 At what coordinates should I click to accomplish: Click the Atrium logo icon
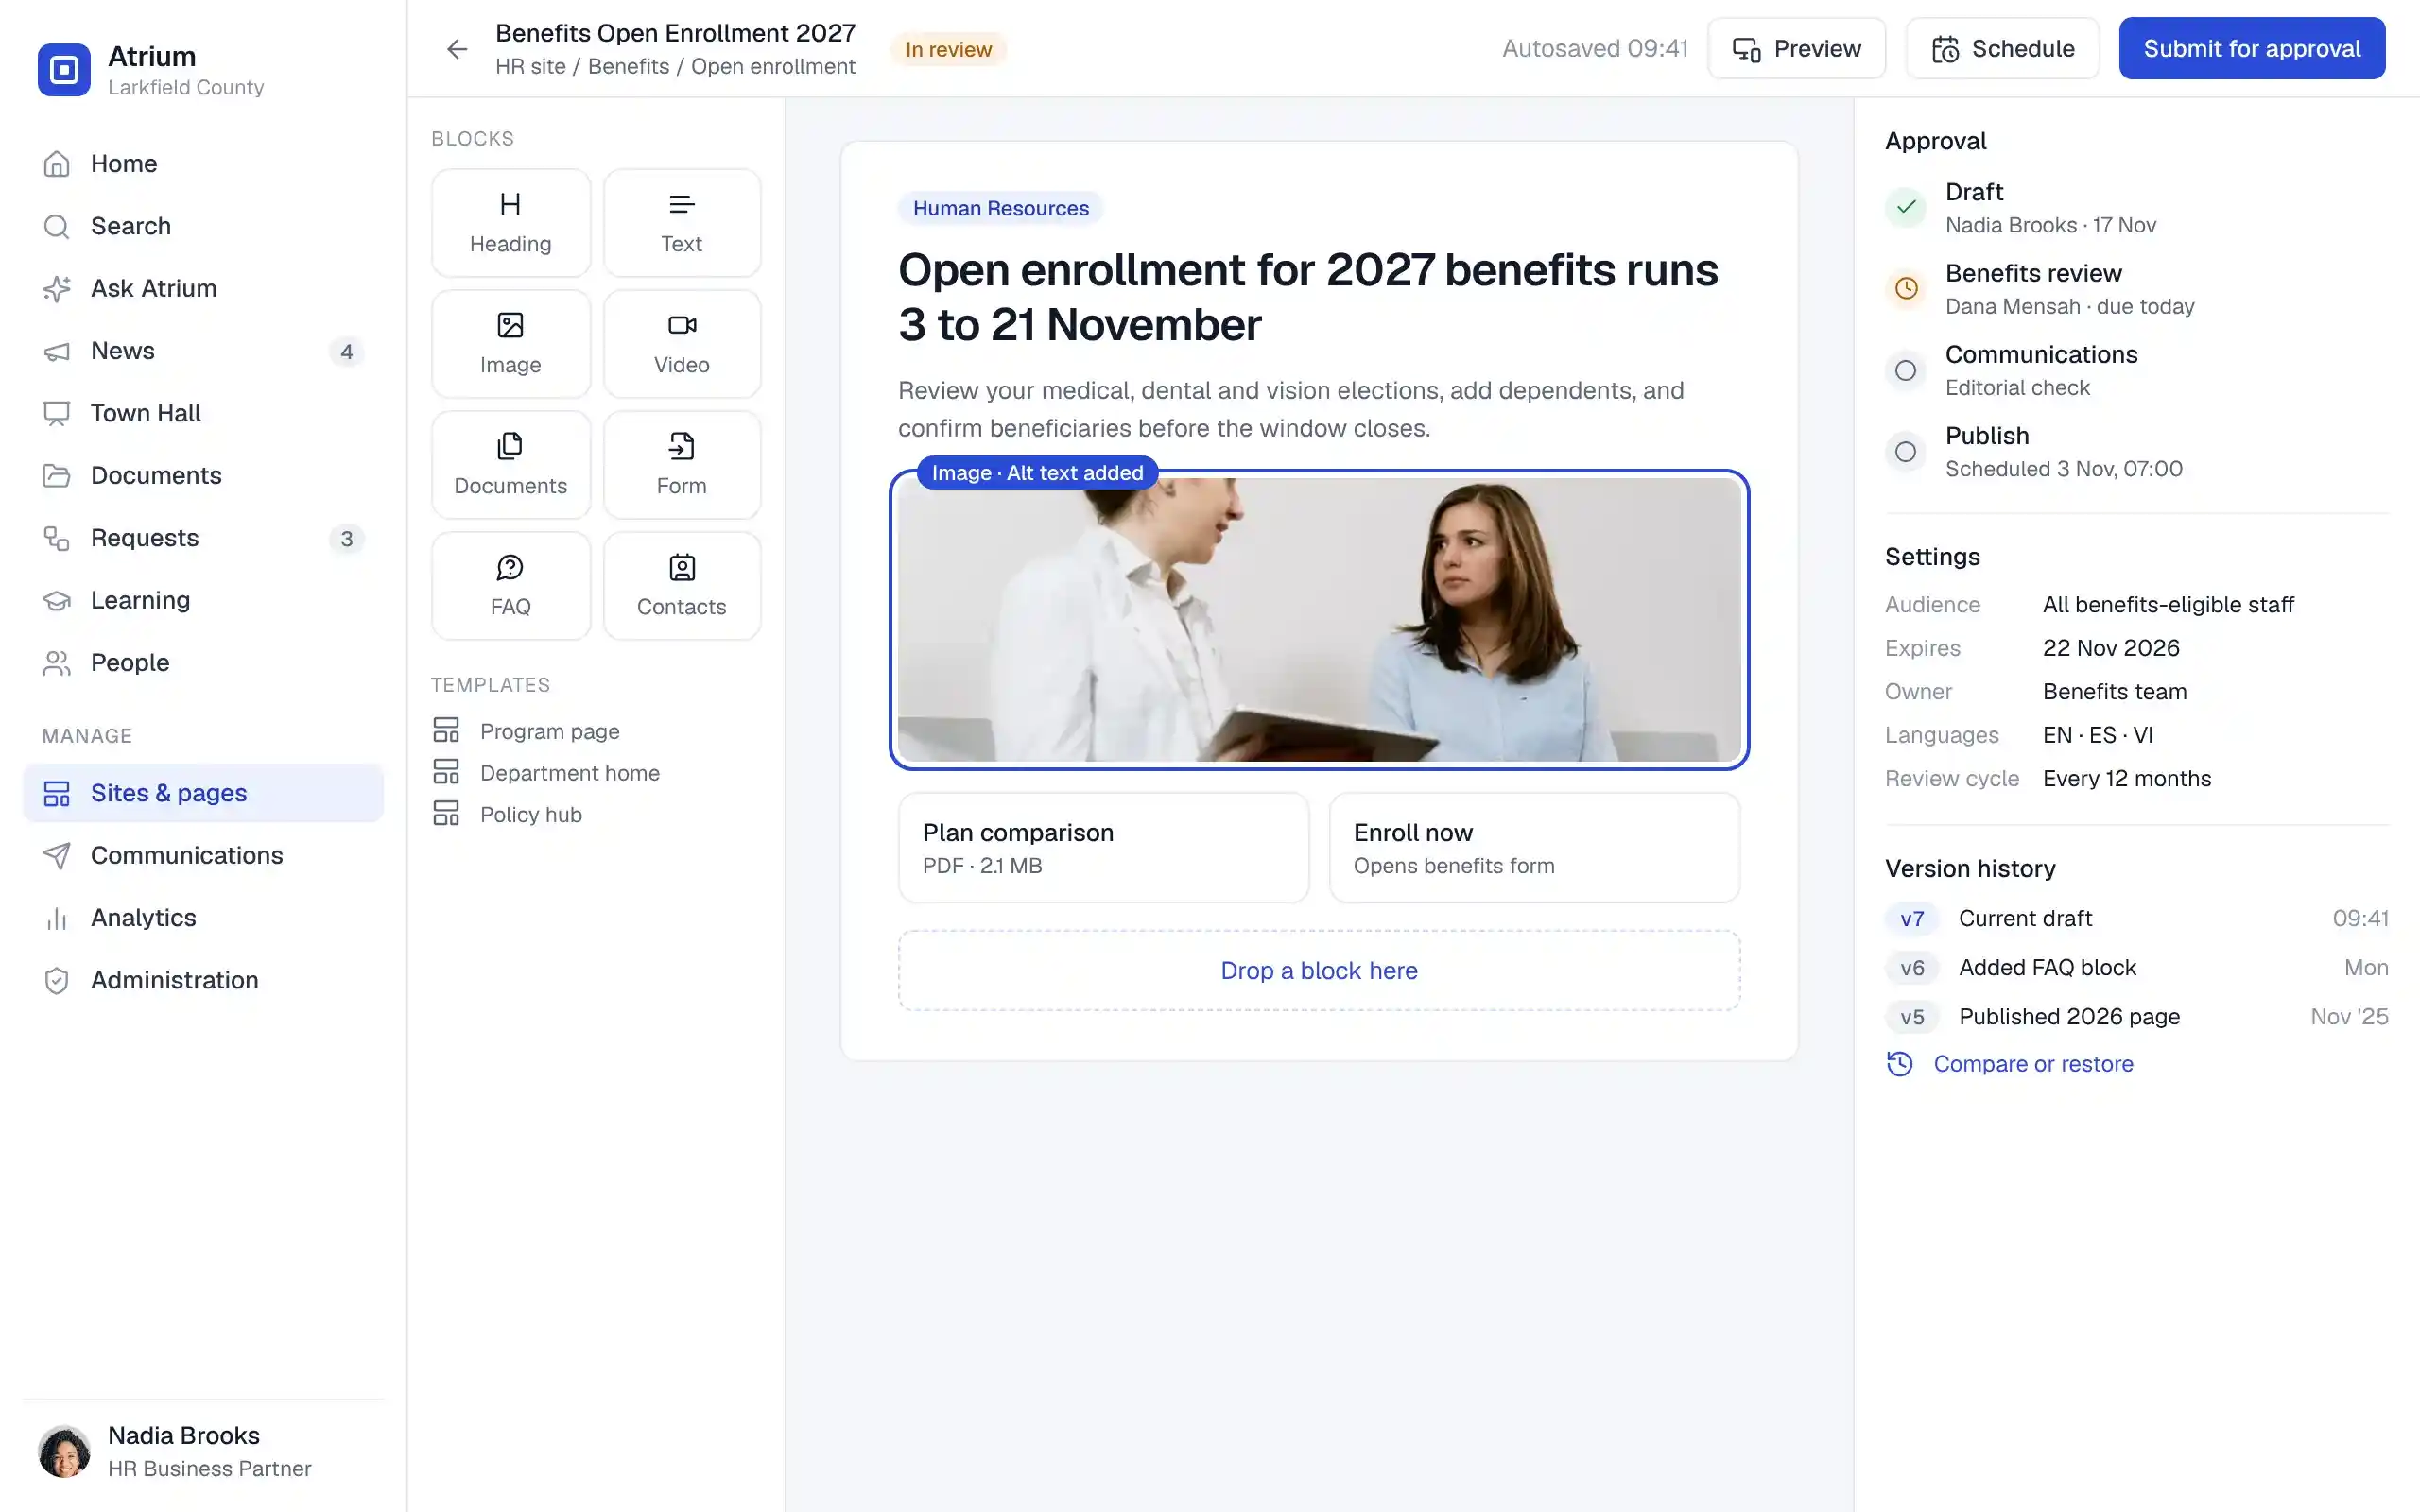[x=64, y=70]
